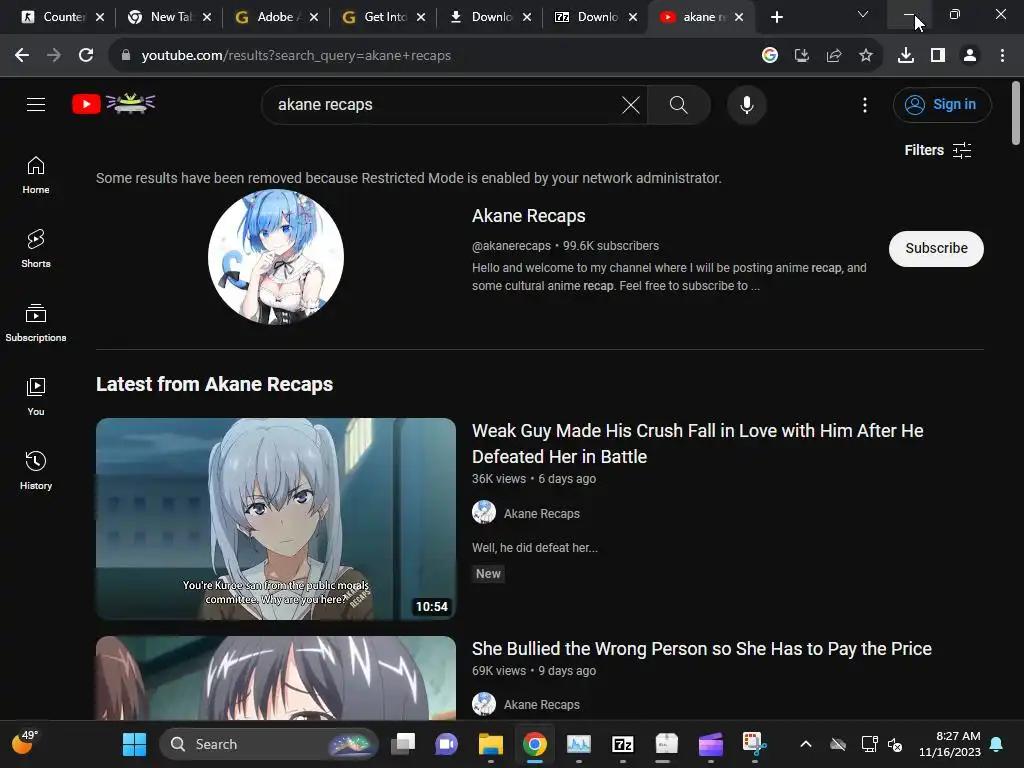
Task: Click the 10:54 video thumbnail
Action: [x=276, y=519]
